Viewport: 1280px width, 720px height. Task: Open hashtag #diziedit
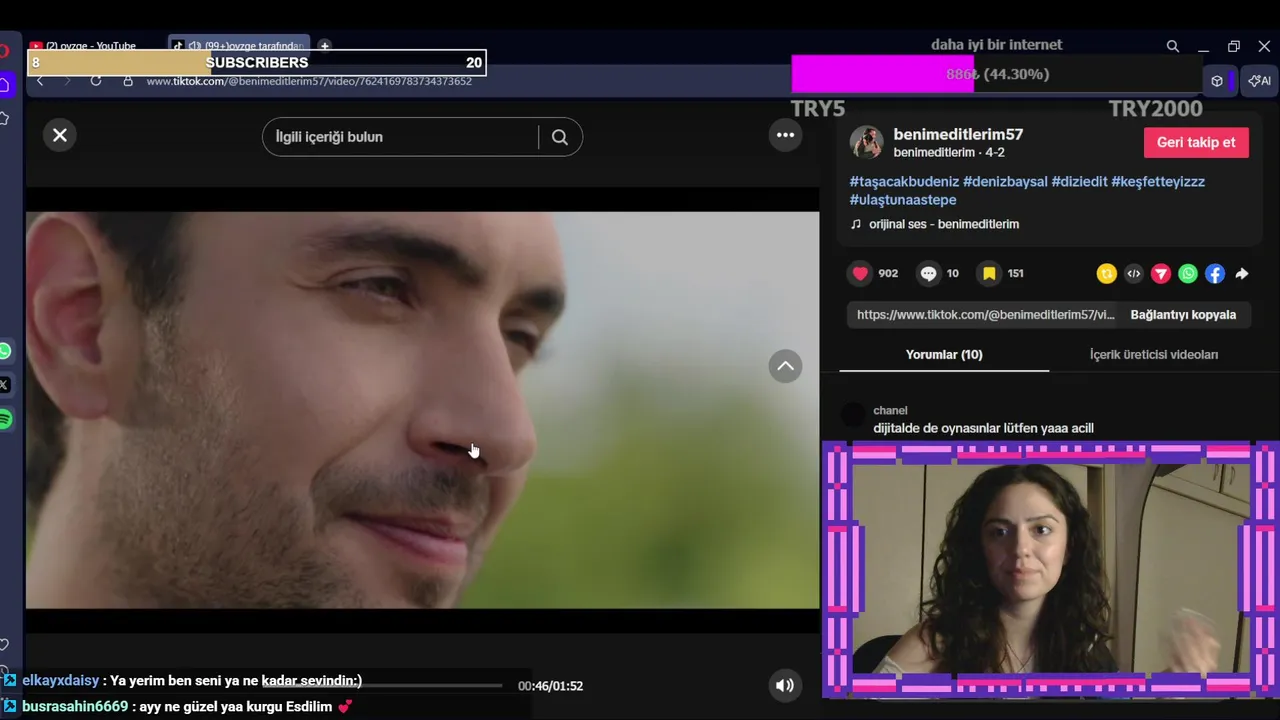click(1079, 181)
